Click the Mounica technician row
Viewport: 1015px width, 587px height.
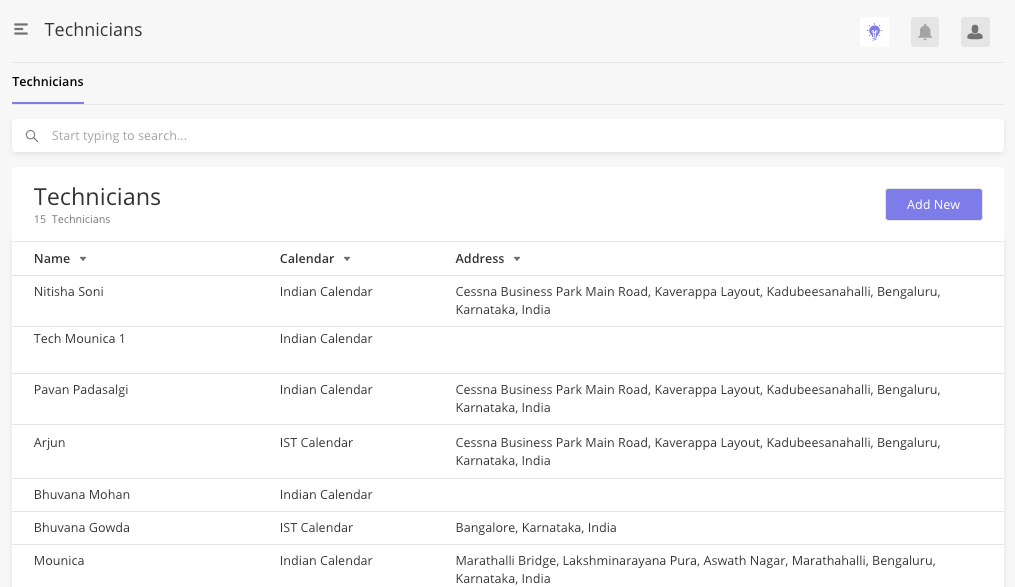point(508,566)
